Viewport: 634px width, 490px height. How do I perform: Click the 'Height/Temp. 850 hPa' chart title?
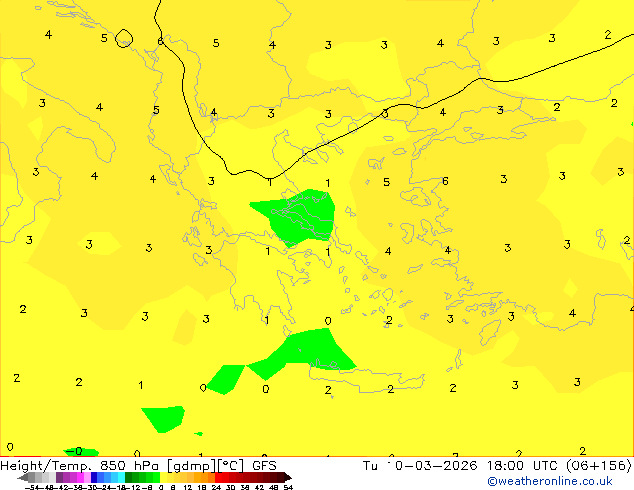click(80, 466)
